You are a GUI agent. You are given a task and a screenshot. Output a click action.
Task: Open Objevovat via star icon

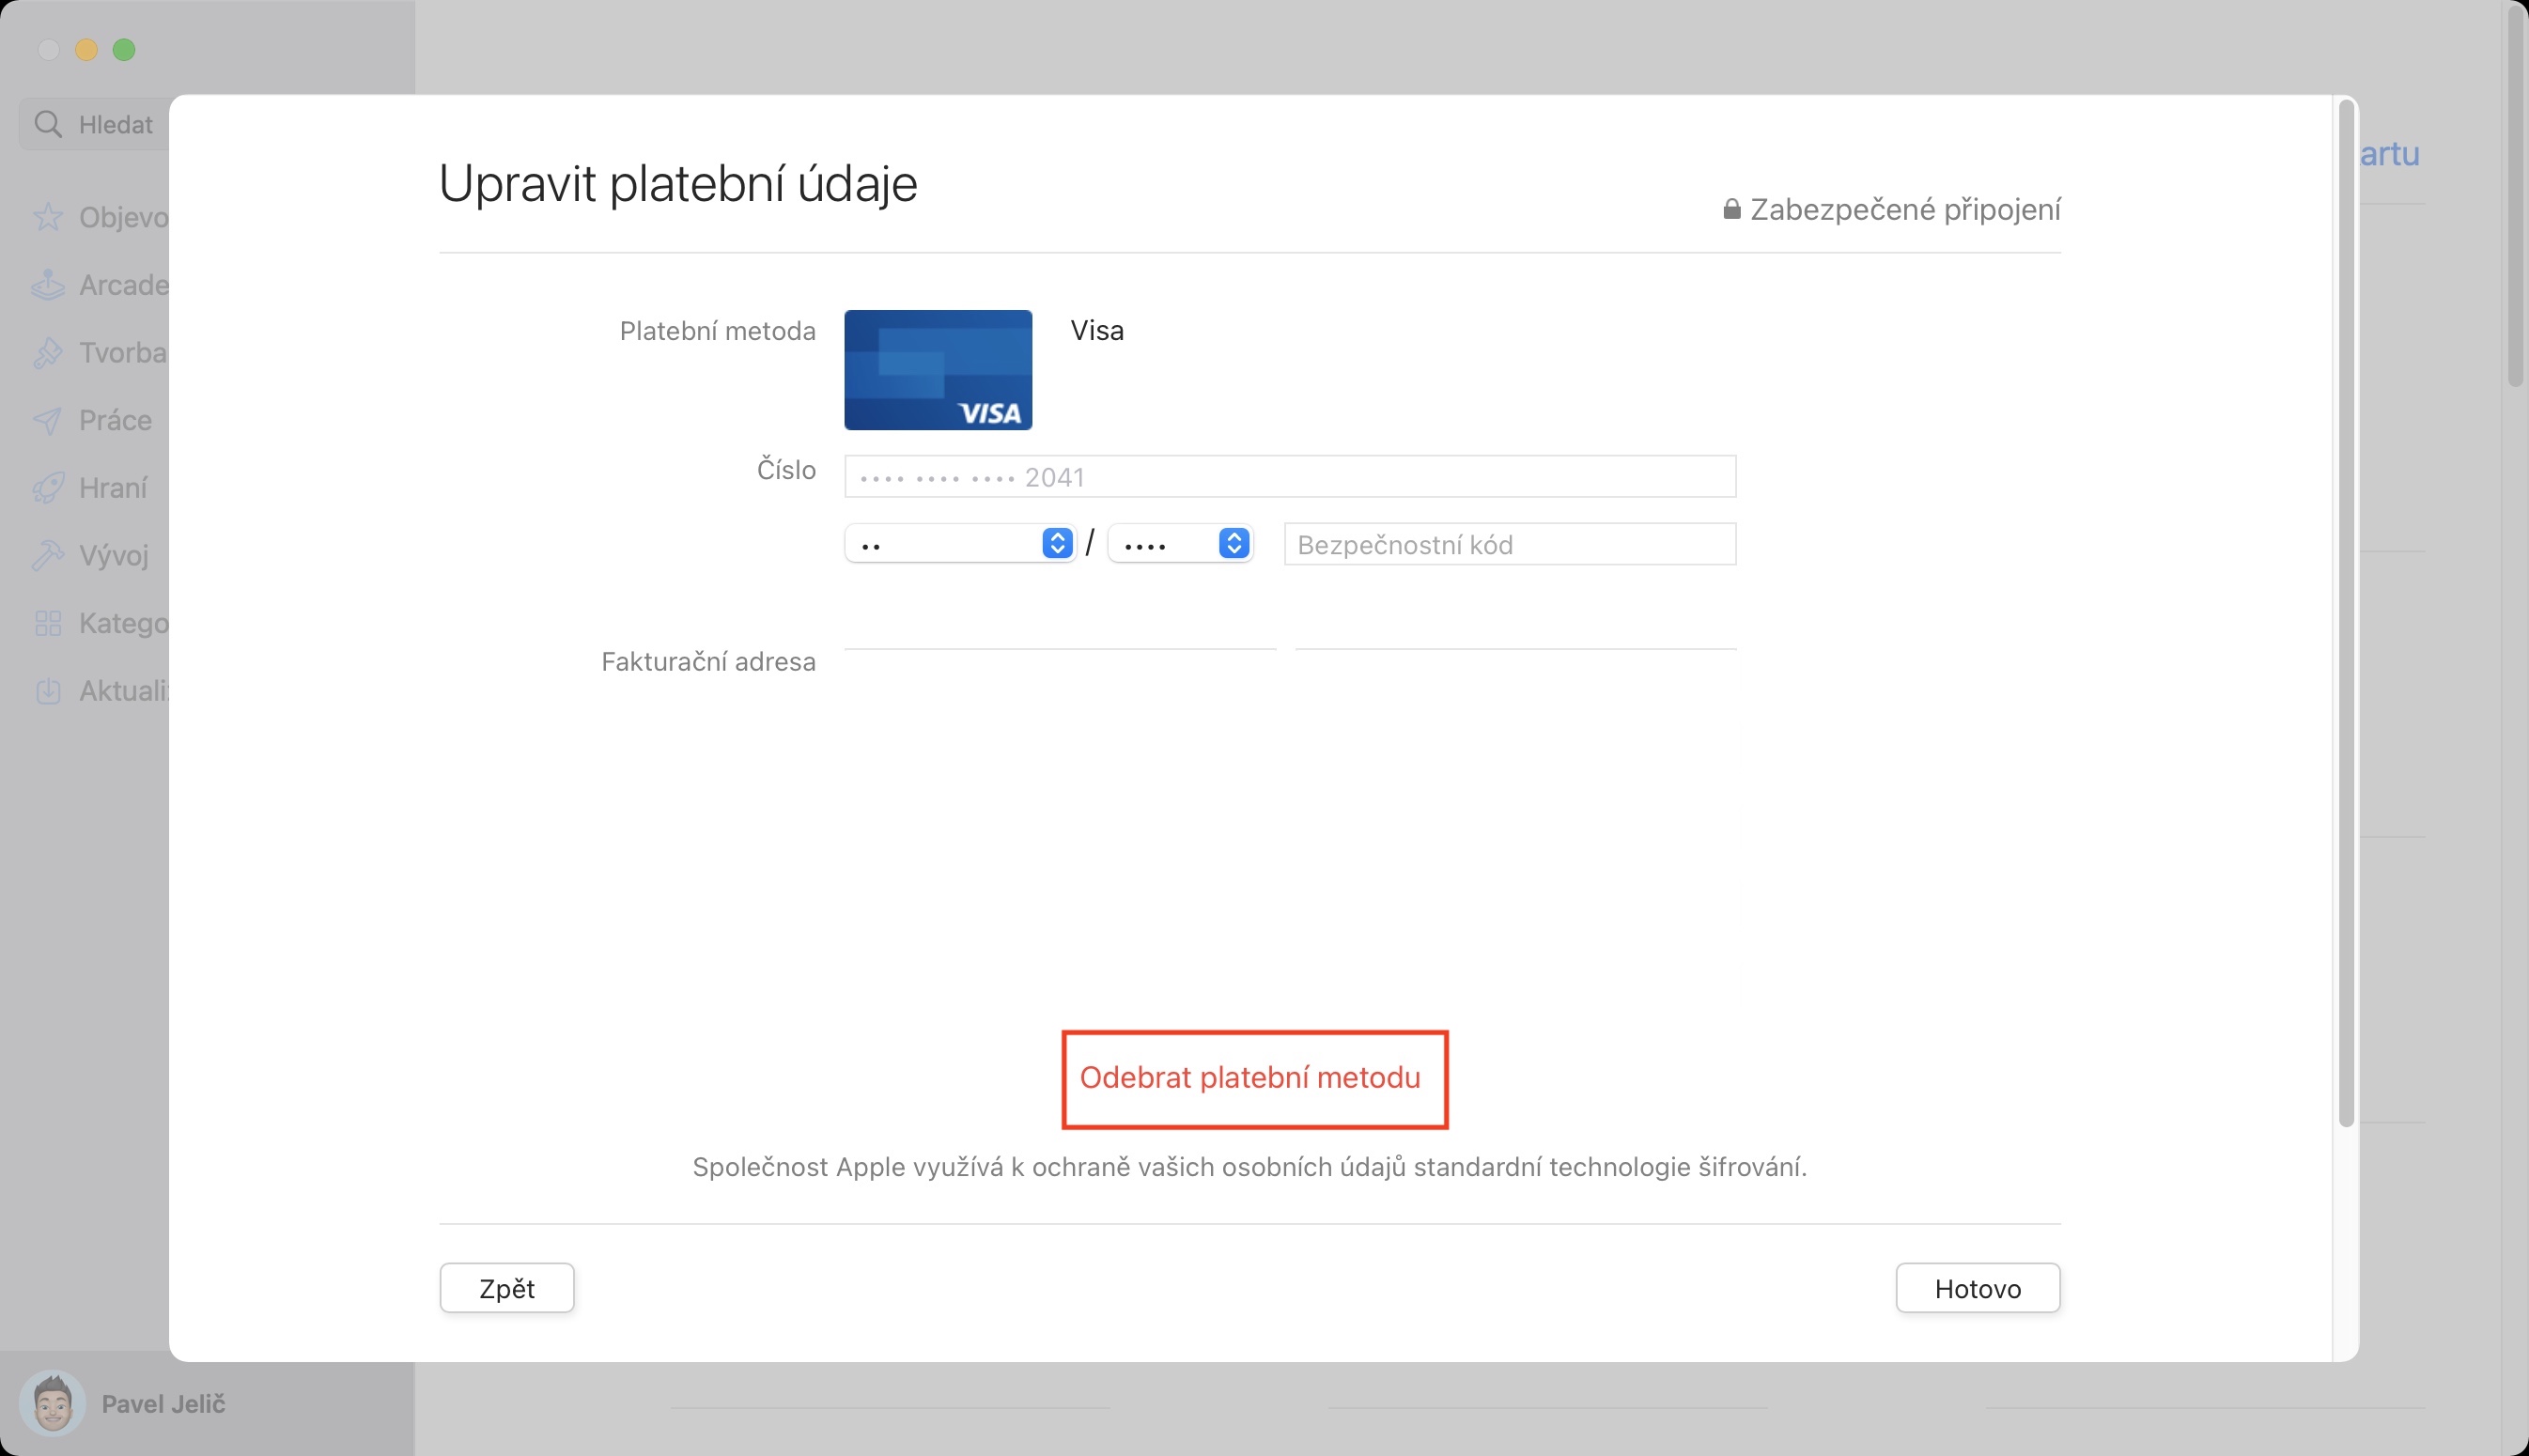coord(47,217)
